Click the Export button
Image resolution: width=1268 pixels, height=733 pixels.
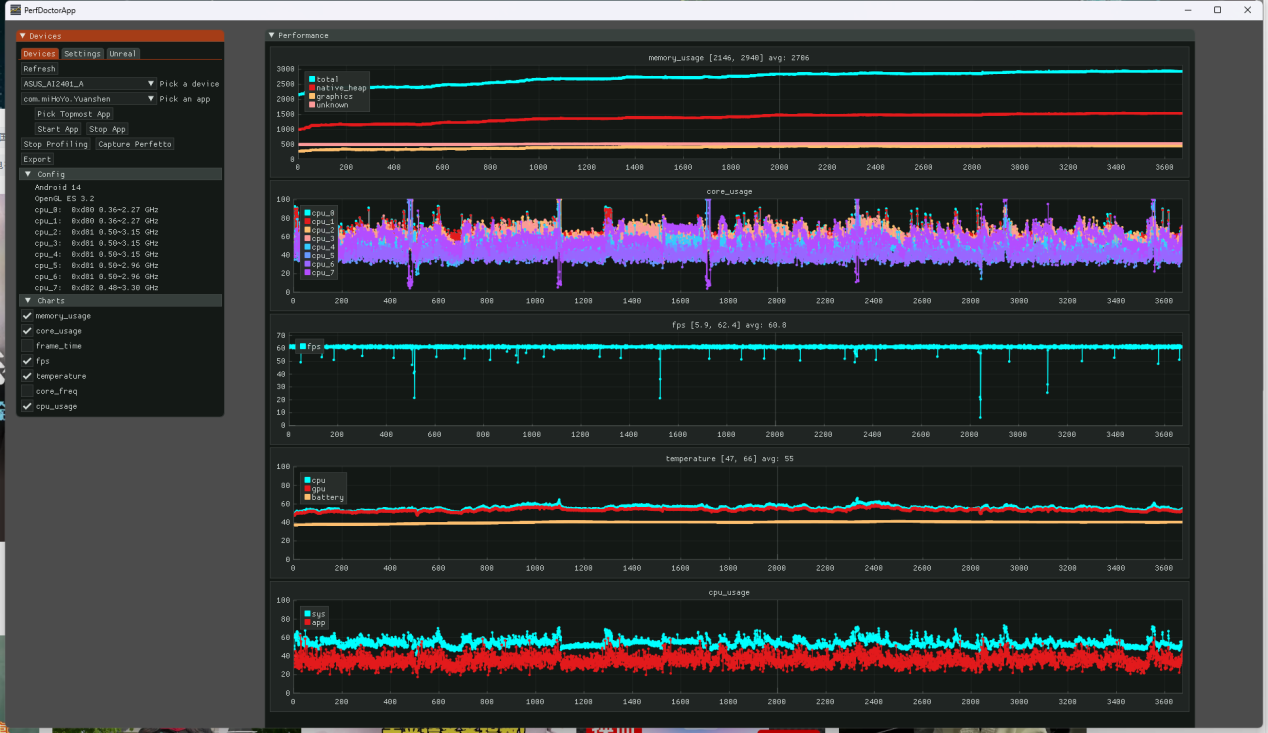coord(37,159)
